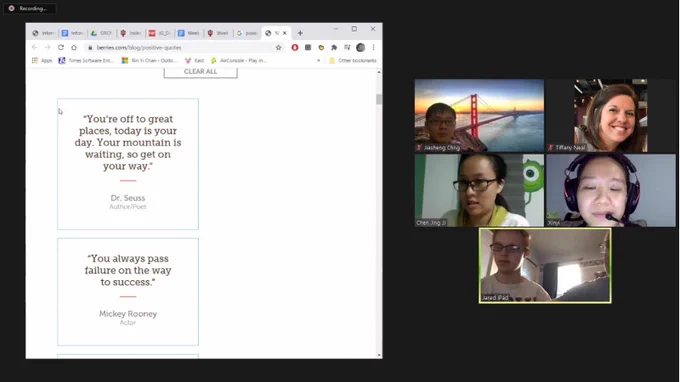Viewport: 680px width, 382px height.
Task: Click the CLEAR ALL button
Action: (200, 72)
